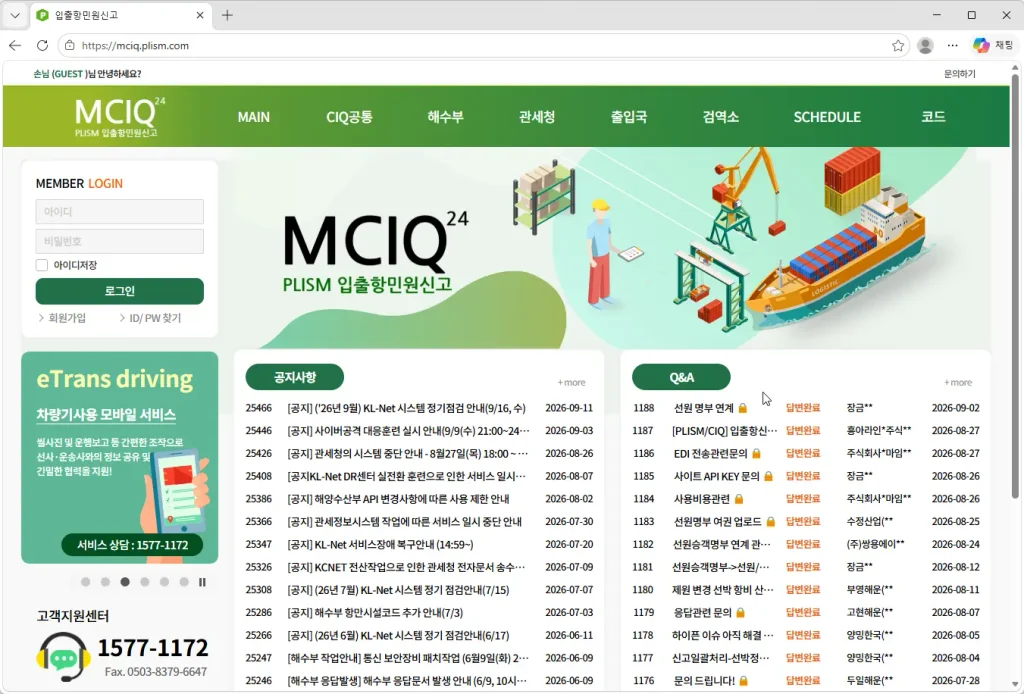View site information lock icon
1024x694 pixels.
[70, 46]
